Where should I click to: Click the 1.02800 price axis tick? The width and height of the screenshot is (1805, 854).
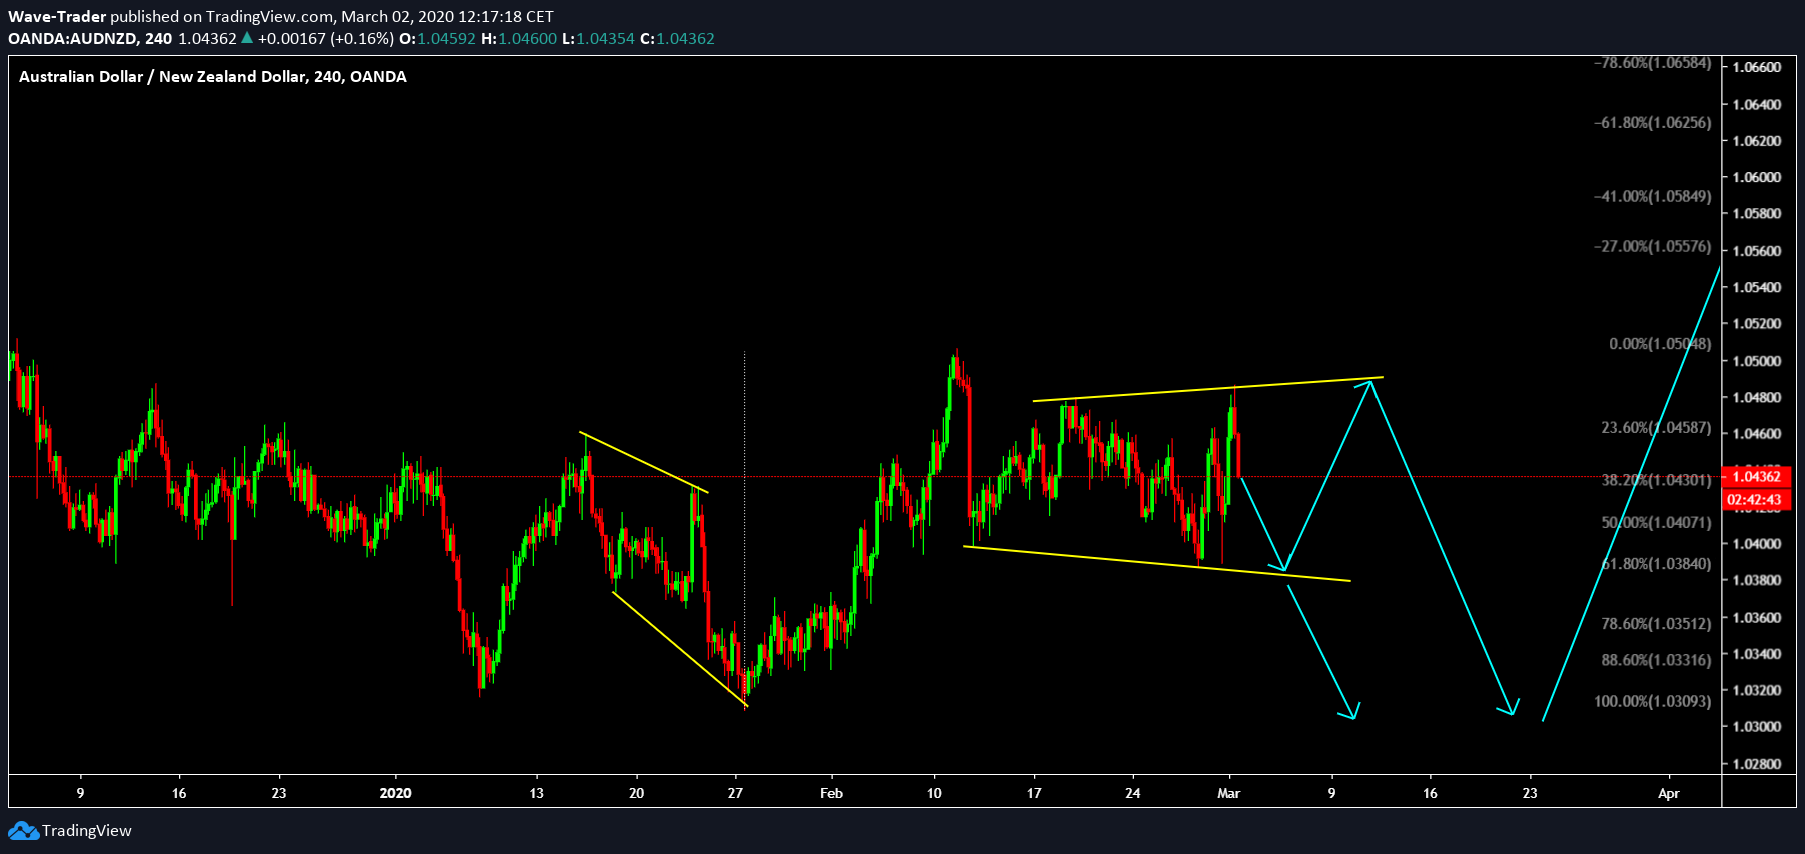(1757, 764)
